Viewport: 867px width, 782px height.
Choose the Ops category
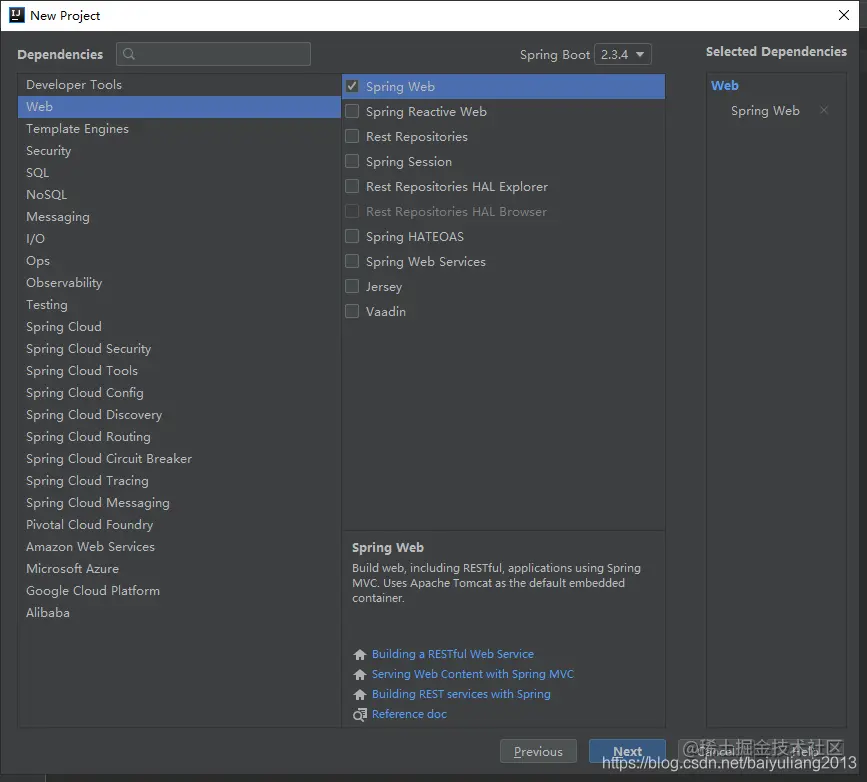pos(179,260)
